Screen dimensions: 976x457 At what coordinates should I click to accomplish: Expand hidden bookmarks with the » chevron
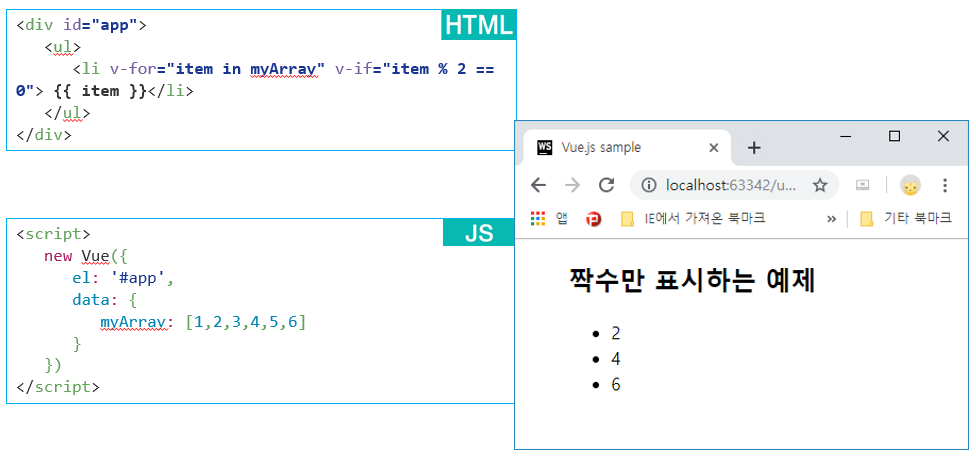coord(832,219)
